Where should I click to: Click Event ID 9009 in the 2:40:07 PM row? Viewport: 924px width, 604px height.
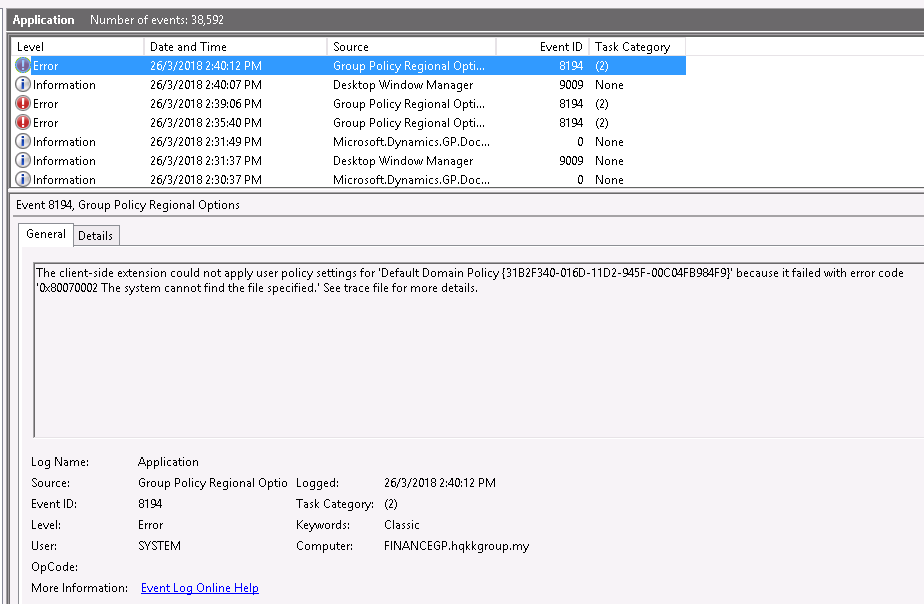[x=571, y=85]
